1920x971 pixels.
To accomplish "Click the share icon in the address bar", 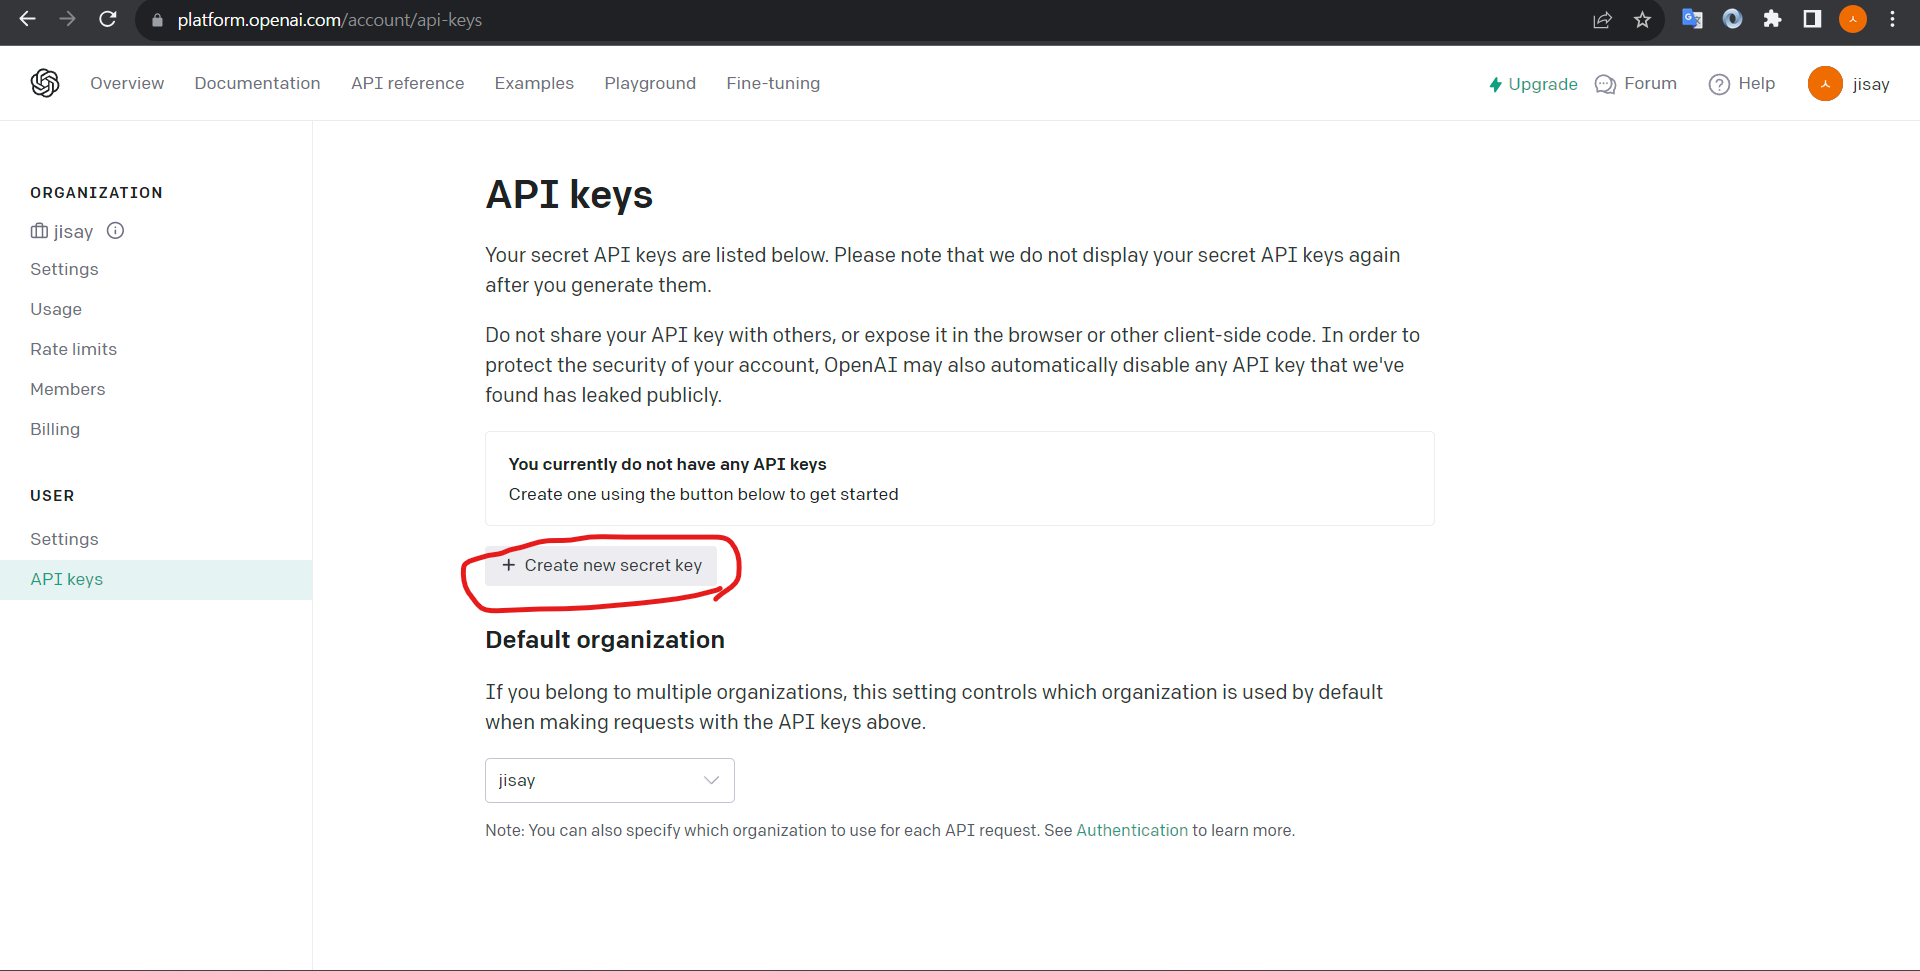I will click(x=1603, y=19).
